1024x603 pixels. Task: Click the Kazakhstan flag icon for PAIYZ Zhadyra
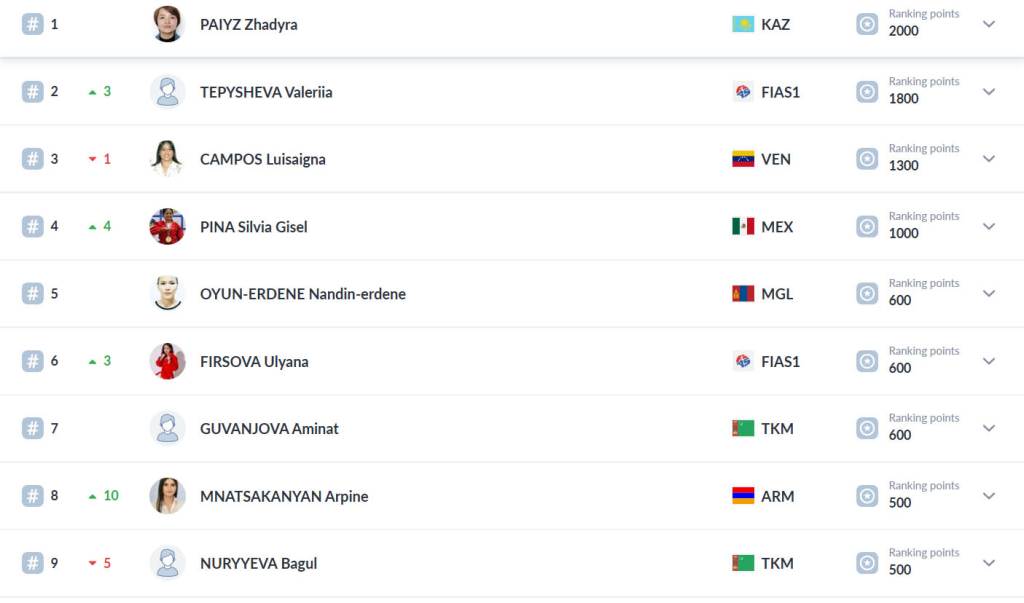(743, 24)
